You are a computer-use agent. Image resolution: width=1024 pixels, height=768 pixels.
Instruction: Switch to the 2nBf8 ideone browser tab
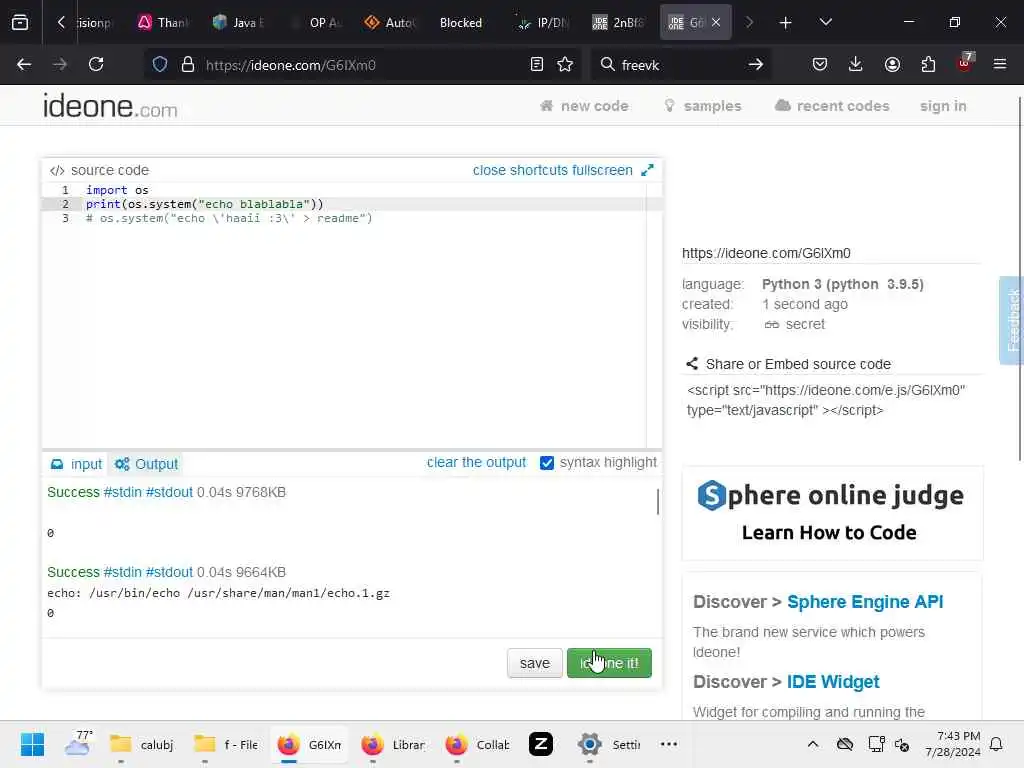tap(618, 23)
